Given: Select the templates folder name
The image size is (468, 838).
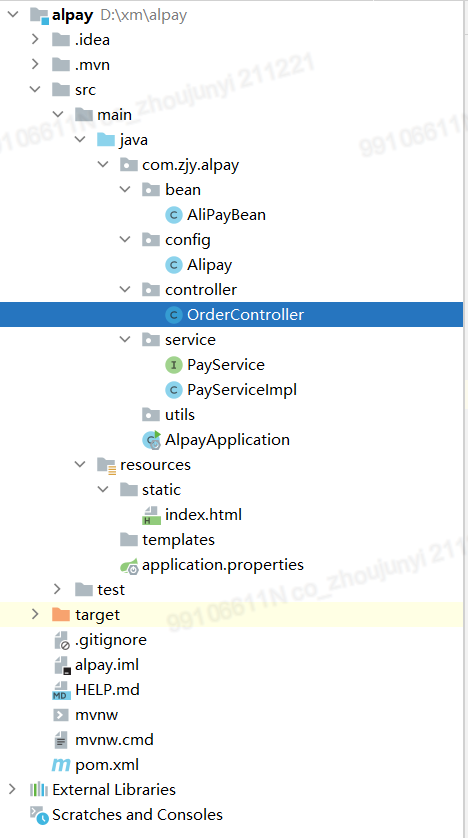Looking at the screenshot, I should click(178, 540).
